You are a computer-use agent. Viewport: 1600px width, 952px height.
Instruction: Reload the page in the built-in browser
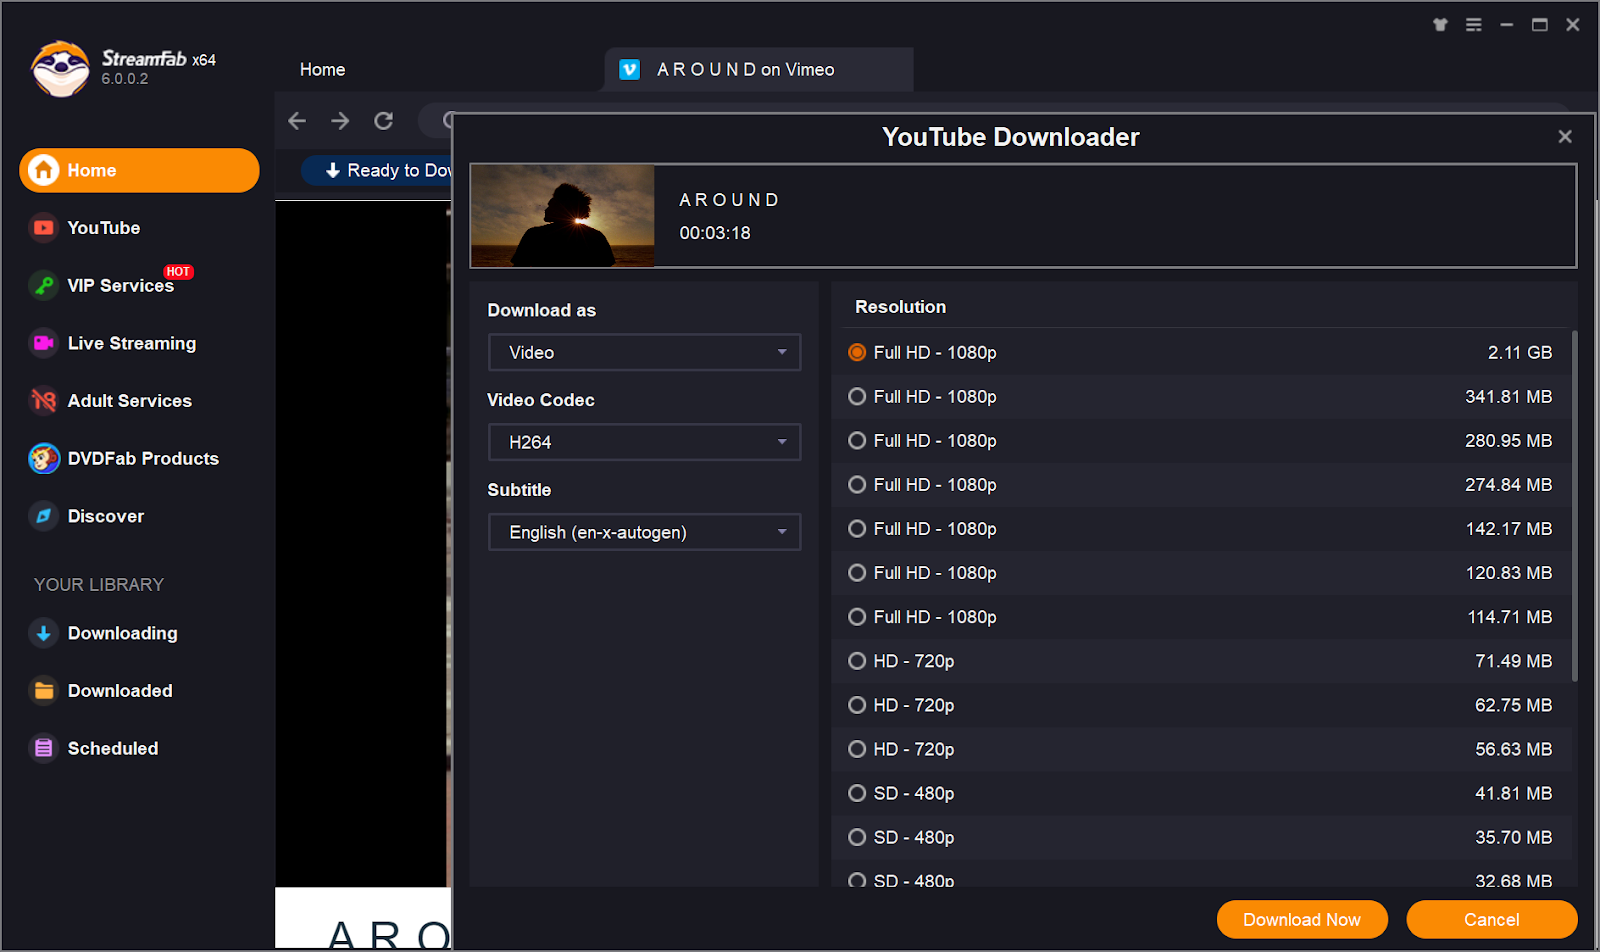383,121
